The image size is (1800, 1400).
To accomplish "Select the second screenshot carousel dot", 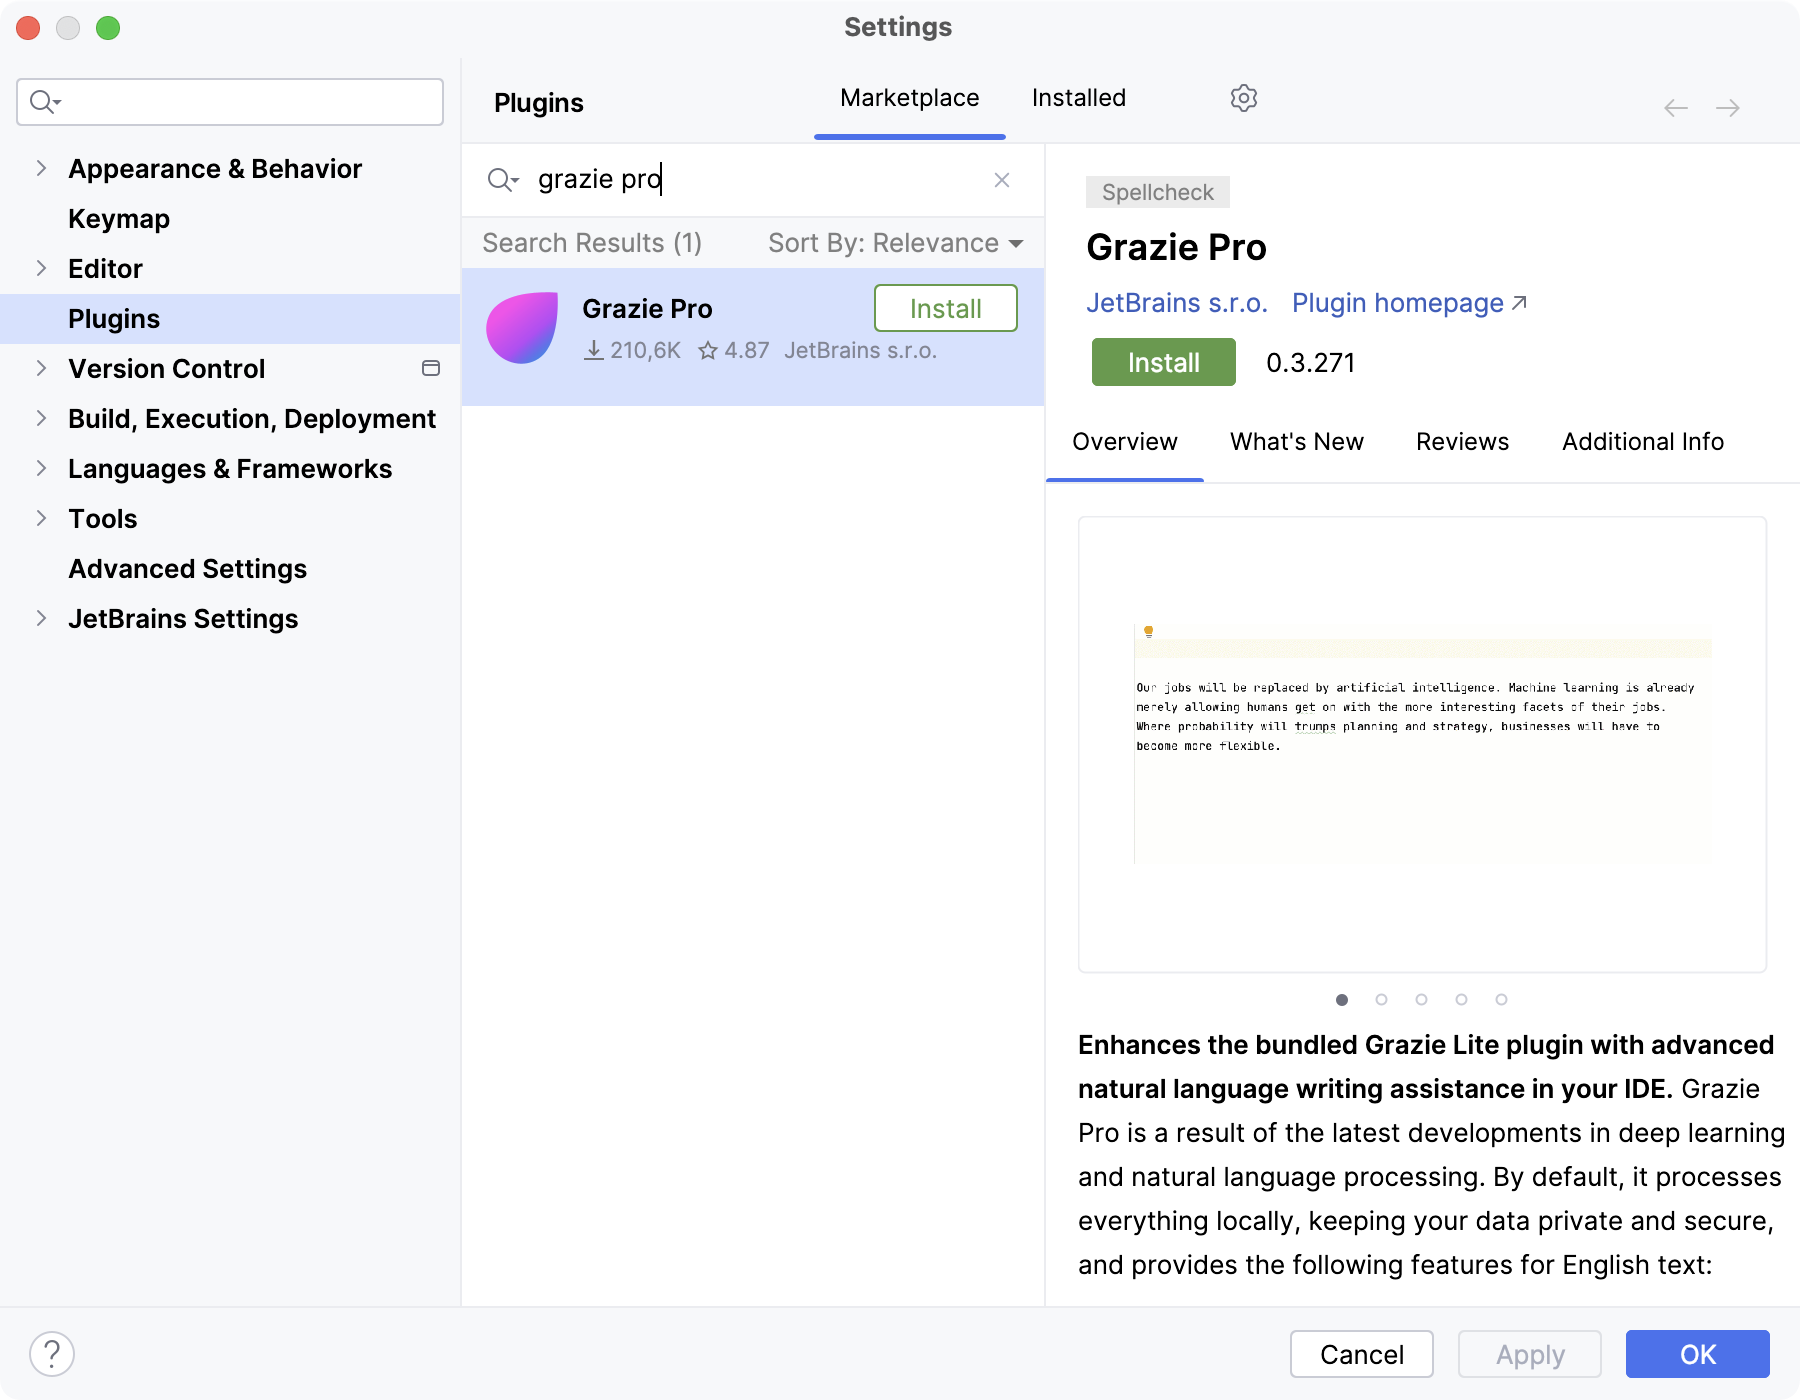I will [x=1382, y=999].
